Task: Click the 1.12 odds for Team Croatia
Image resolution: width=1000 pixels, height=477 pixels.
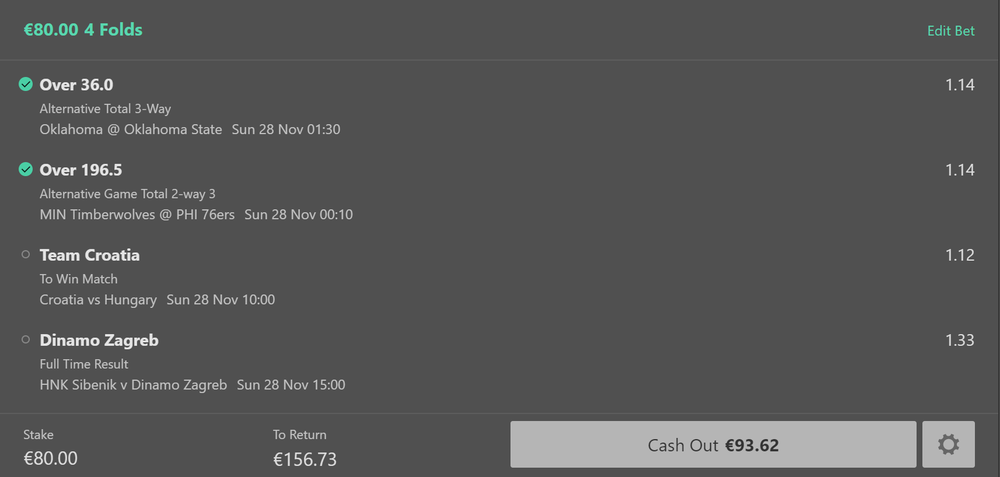Action: pyautogui.click(x=959, y=255)
